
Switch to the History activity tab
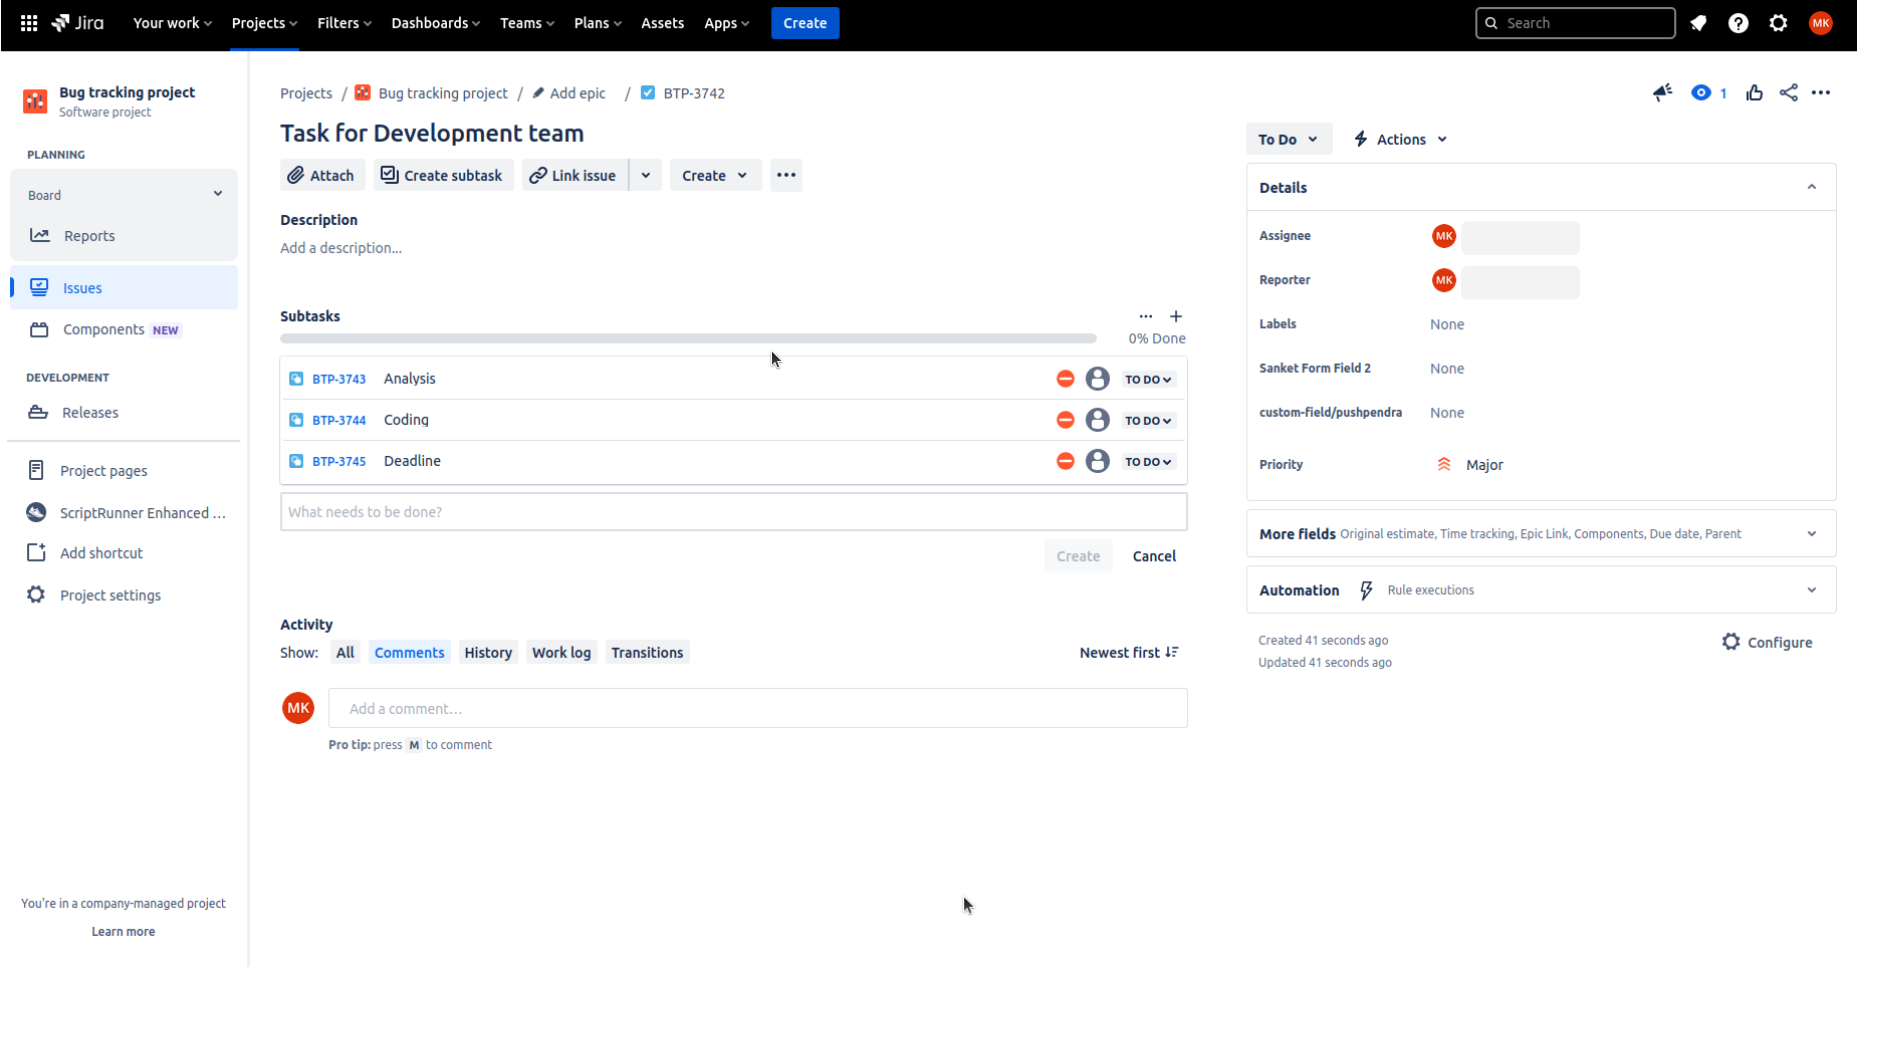pos(487,651)
